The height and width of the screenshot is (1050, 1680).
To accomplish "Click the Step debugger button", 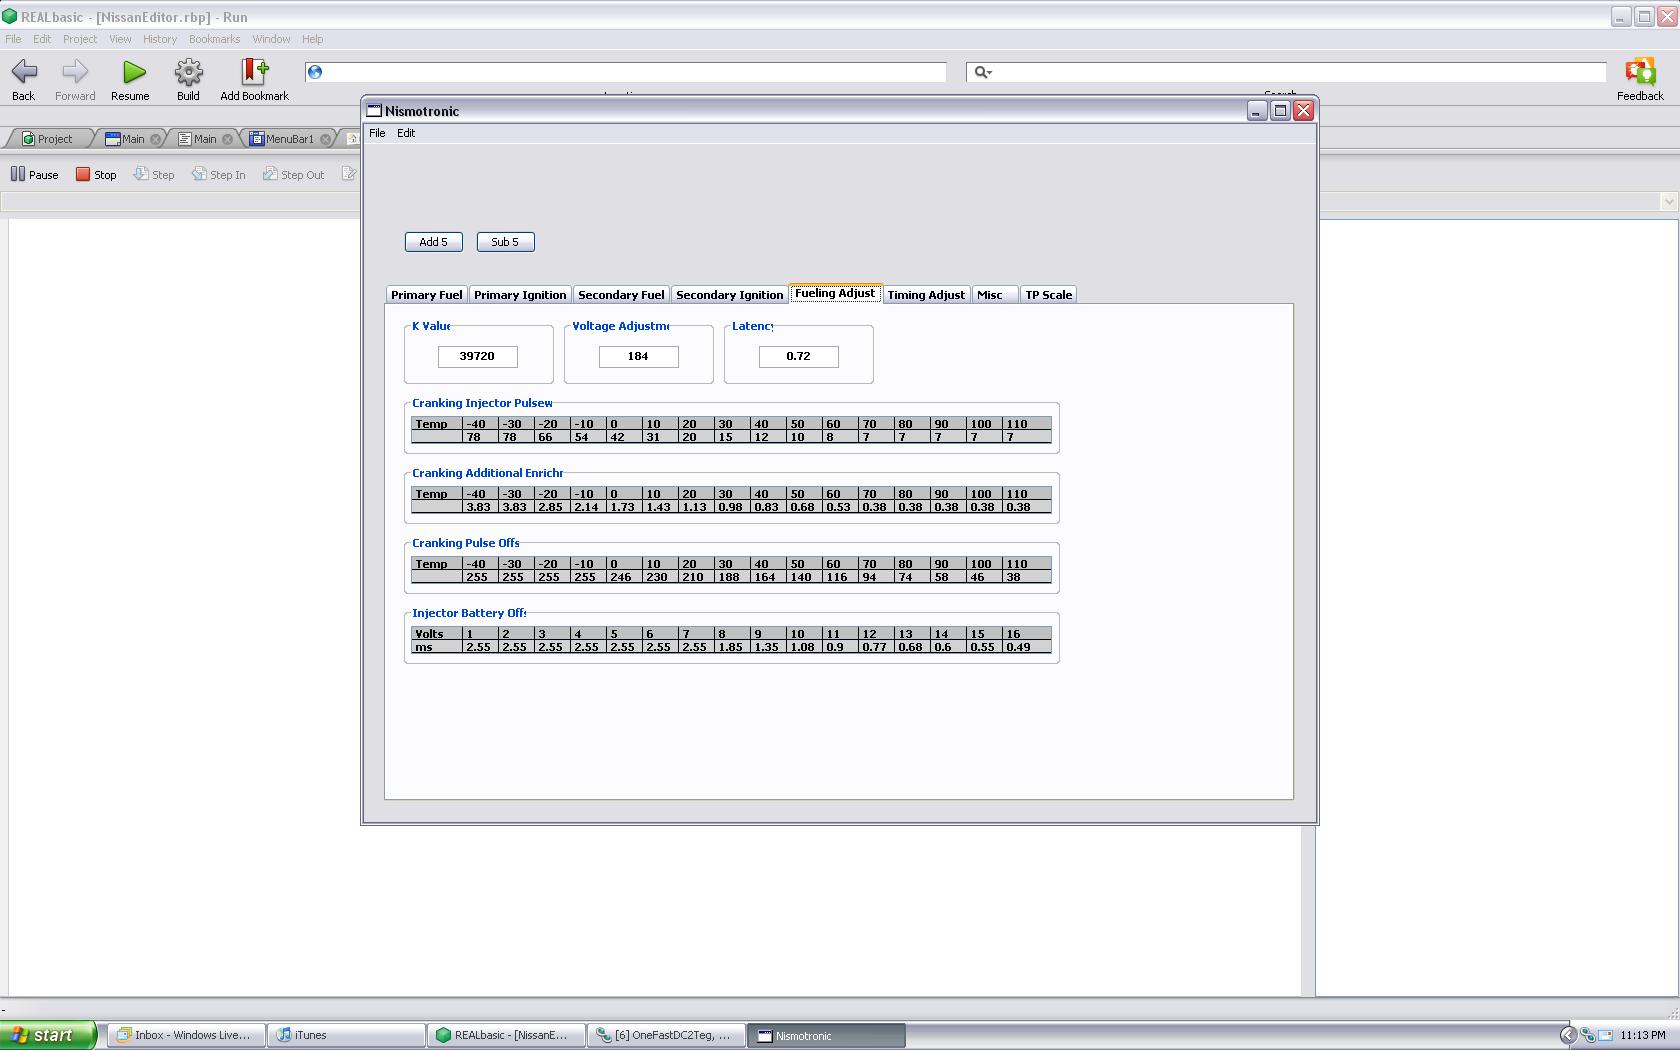I will 154,174.
